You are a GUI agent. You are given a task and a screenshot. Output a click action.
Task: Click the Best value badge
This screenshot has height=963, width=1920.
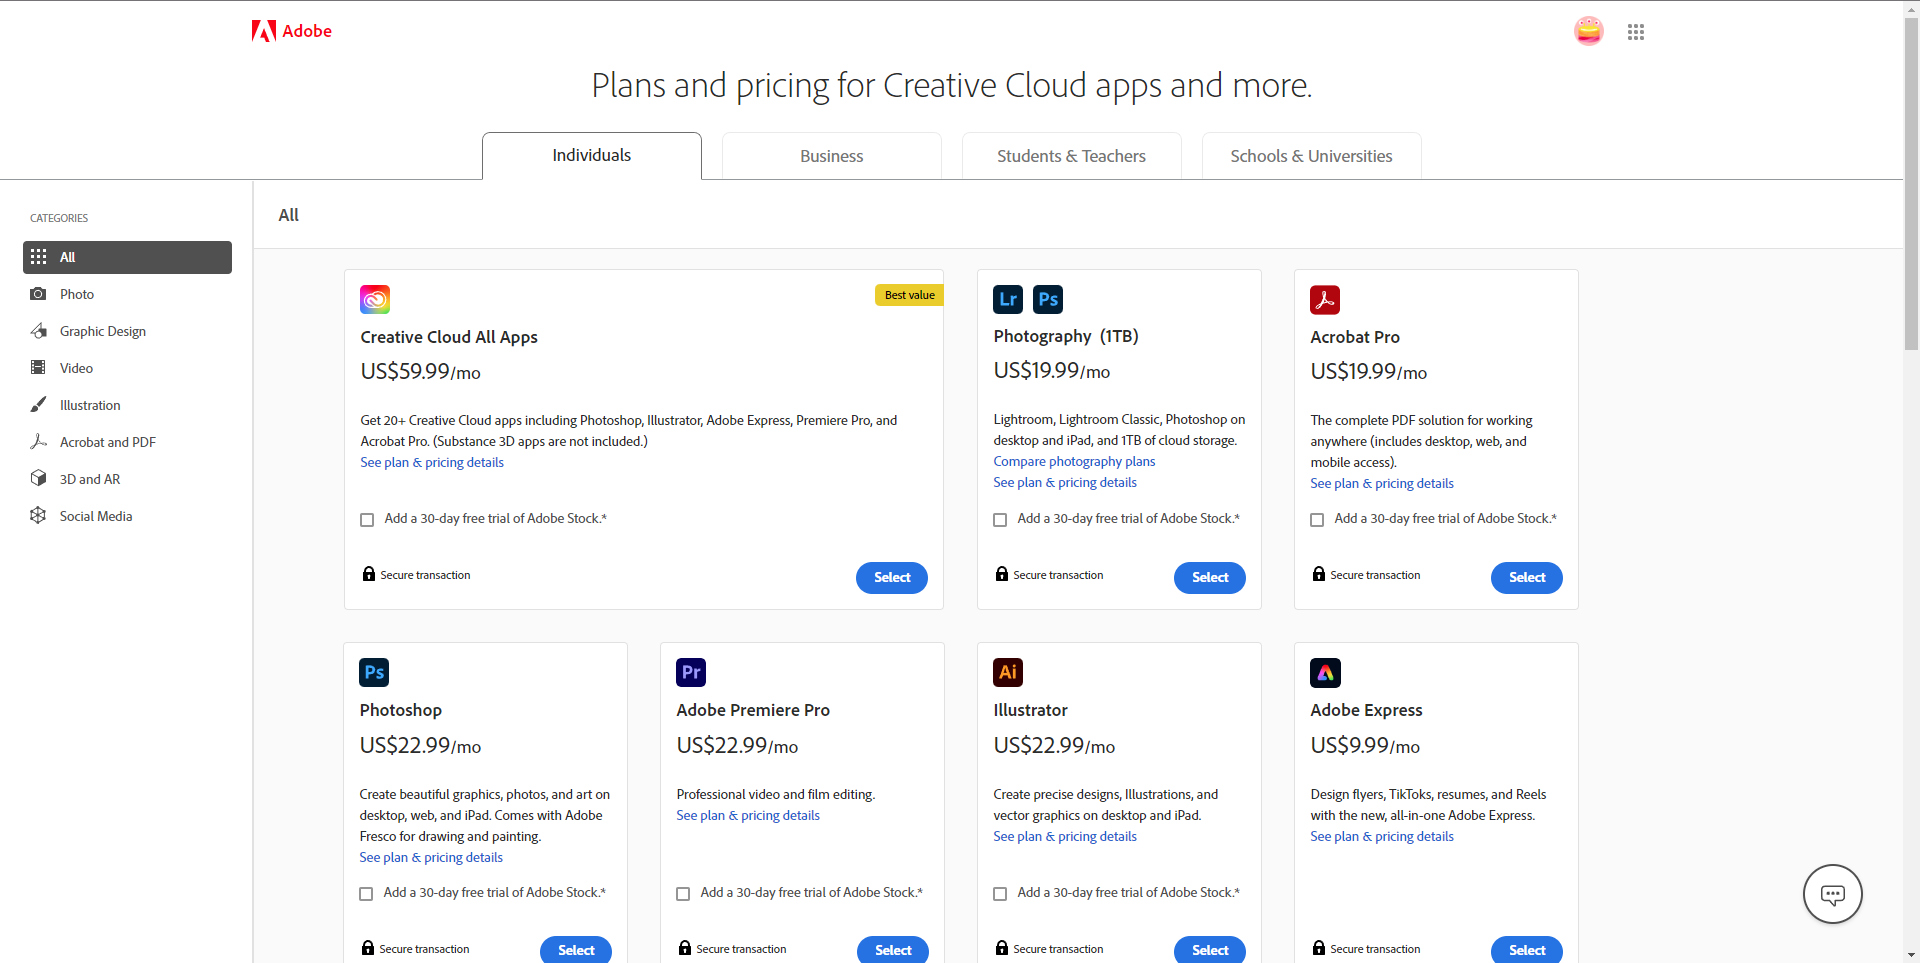[x=909, y=295]
